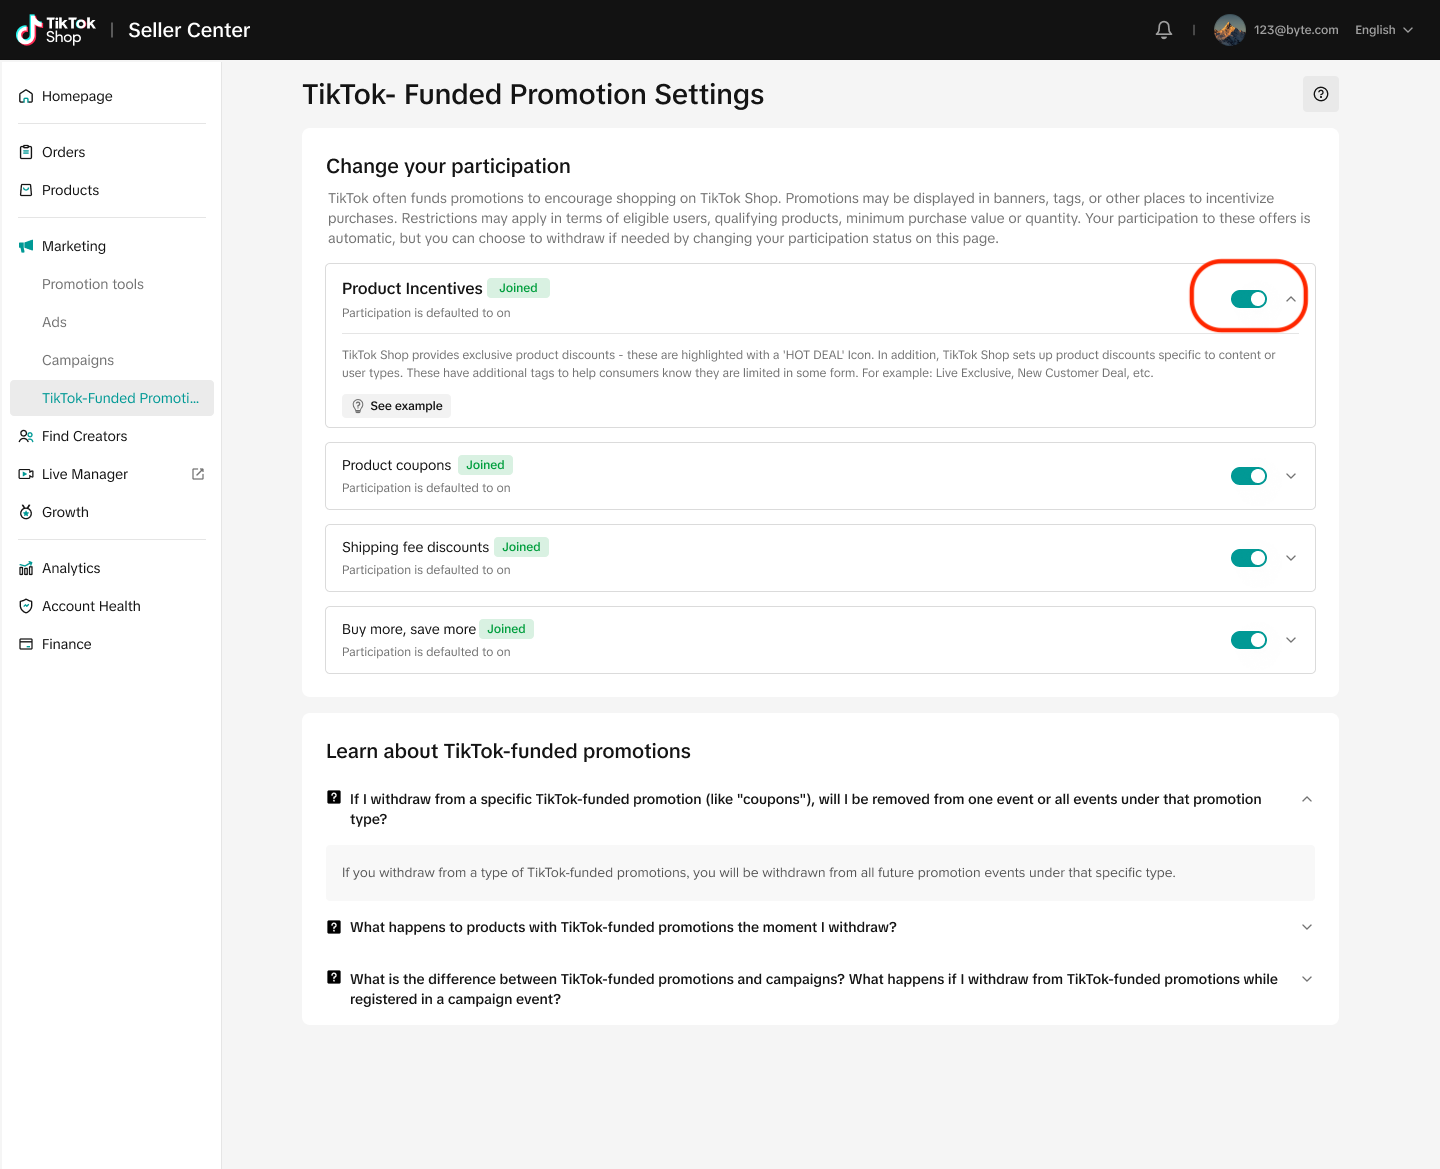Click the See example button
This screenshot has width=1440, height=1169.
pos(396,406)
